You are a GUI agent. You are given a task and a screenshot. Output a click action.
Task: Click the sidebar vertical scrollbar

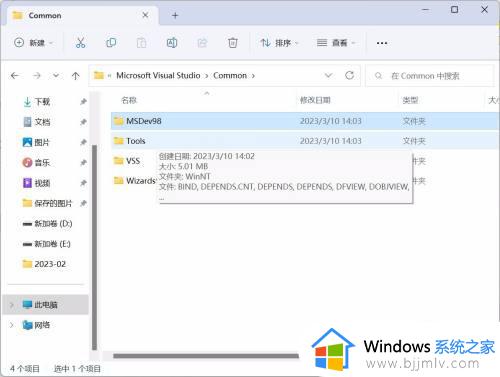[95, 247]
